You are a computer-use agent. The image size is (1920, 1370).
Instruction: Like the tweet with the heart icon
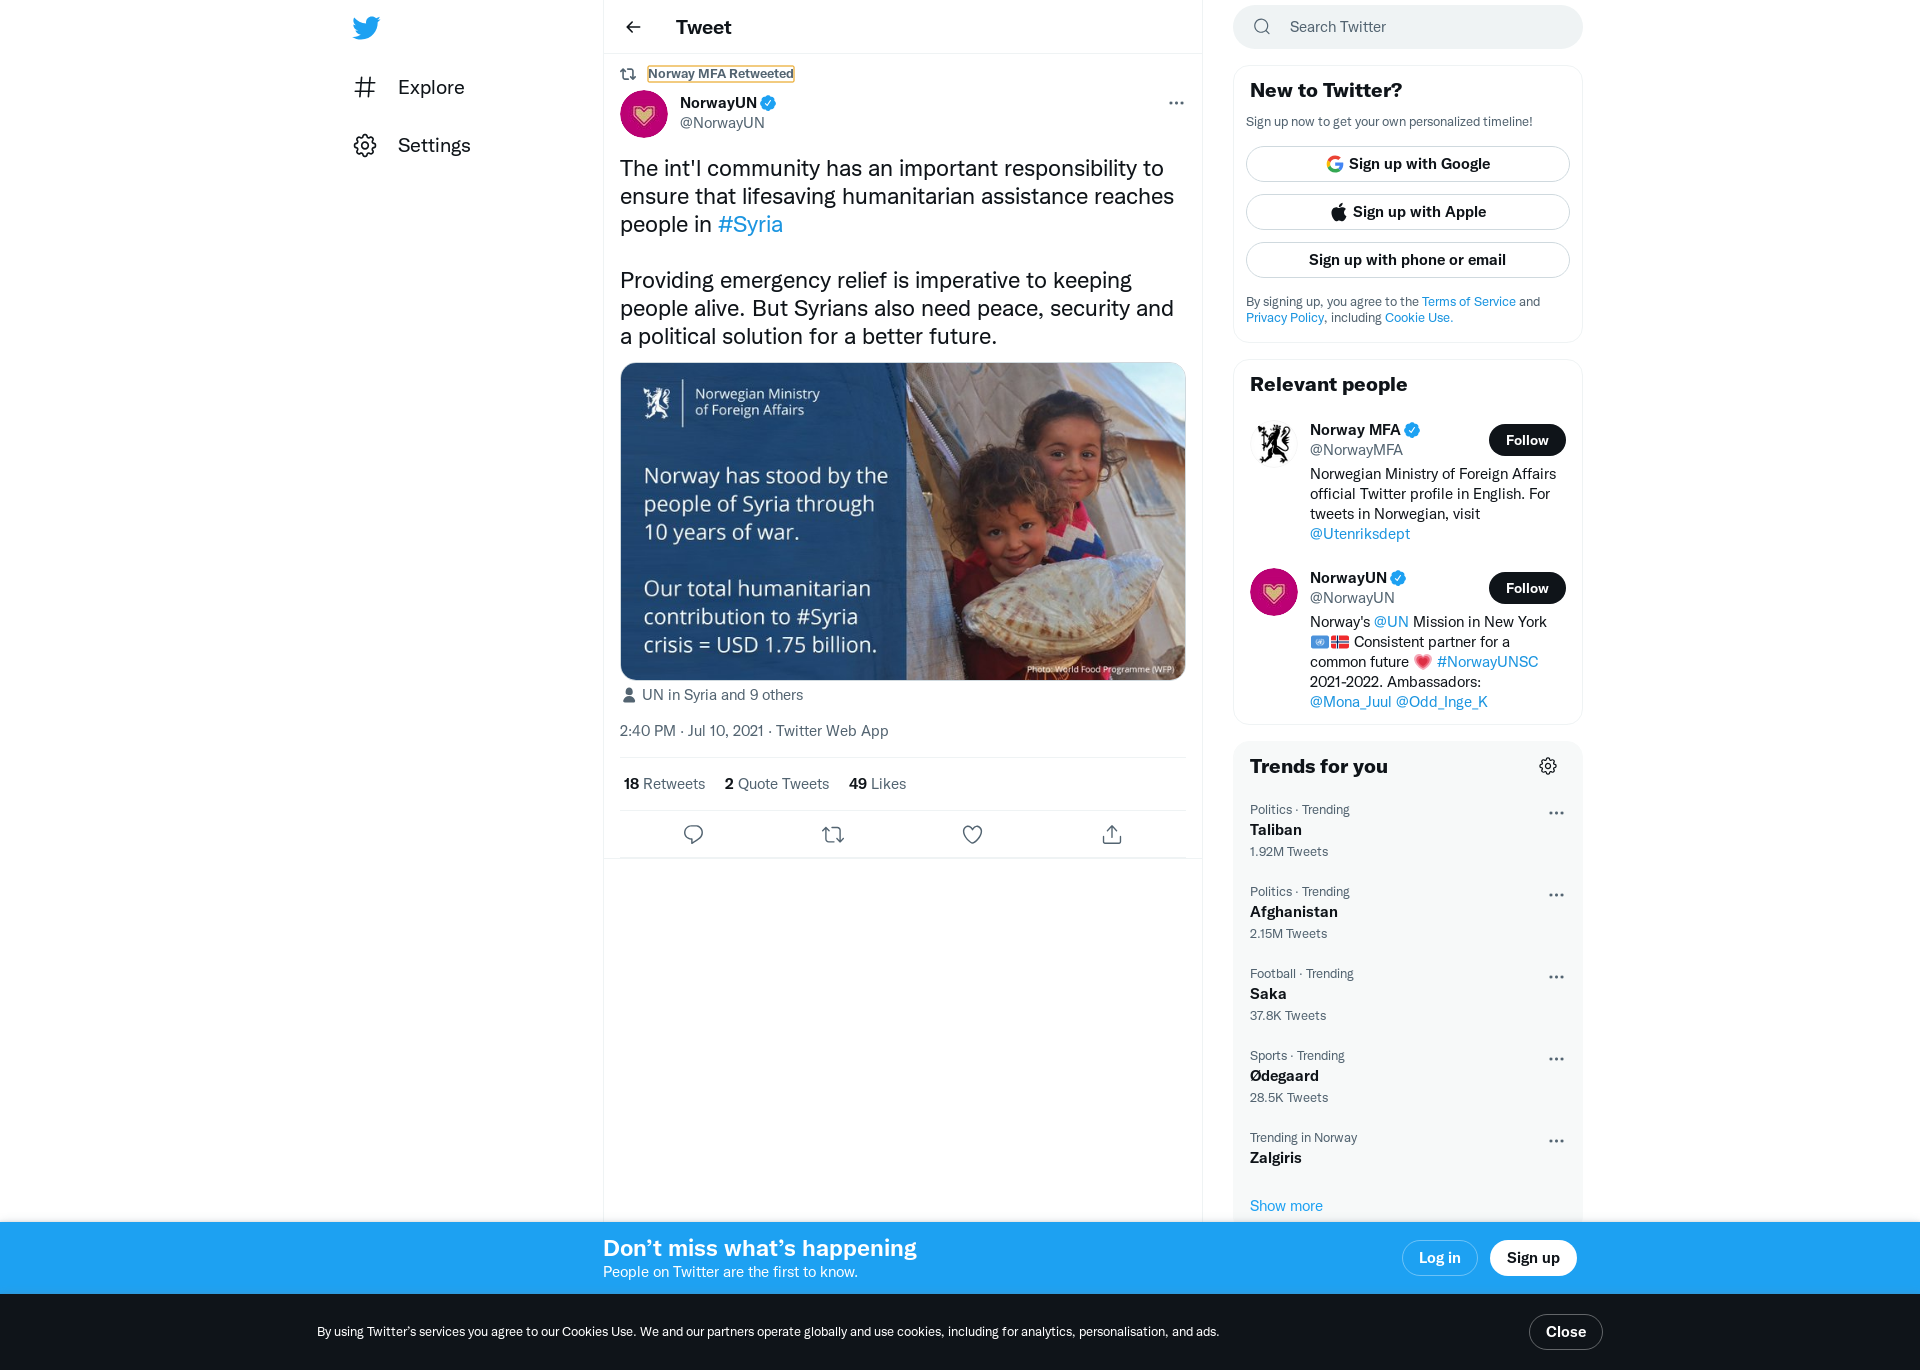click(972, 834)
